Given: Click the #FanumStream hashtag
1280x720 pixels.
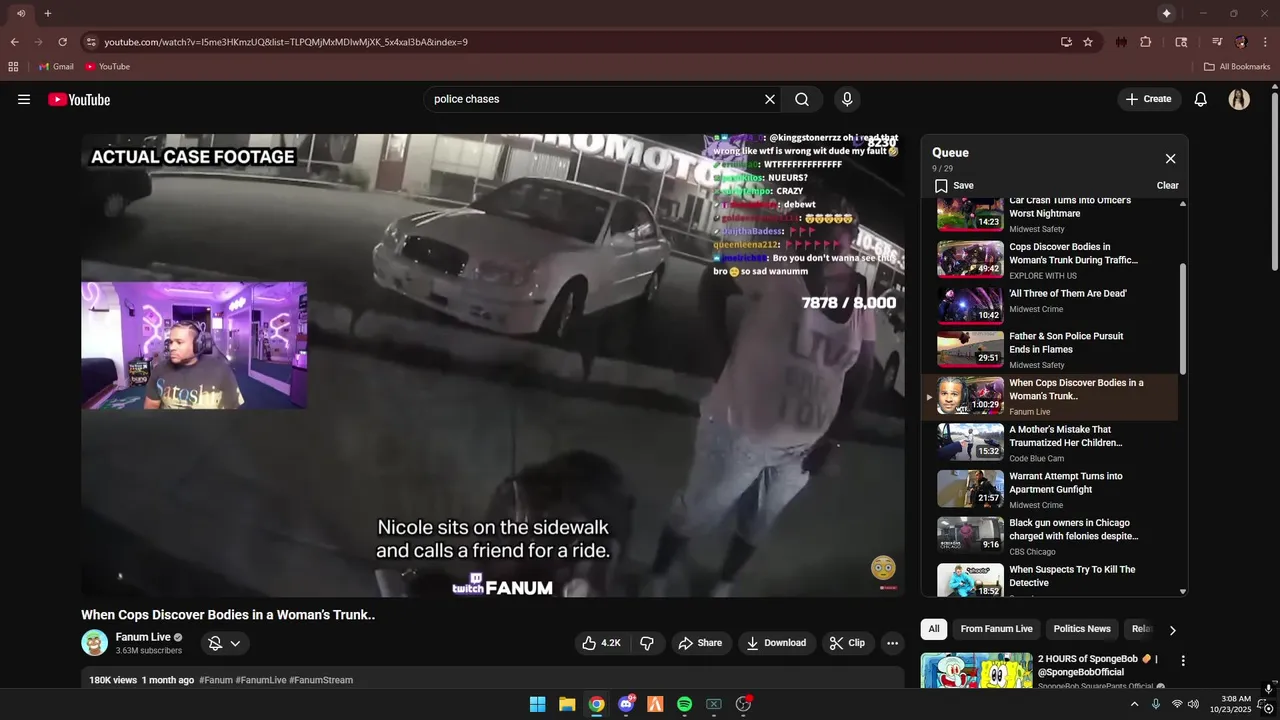Looking at the screenshot, I should coord(321,680).
